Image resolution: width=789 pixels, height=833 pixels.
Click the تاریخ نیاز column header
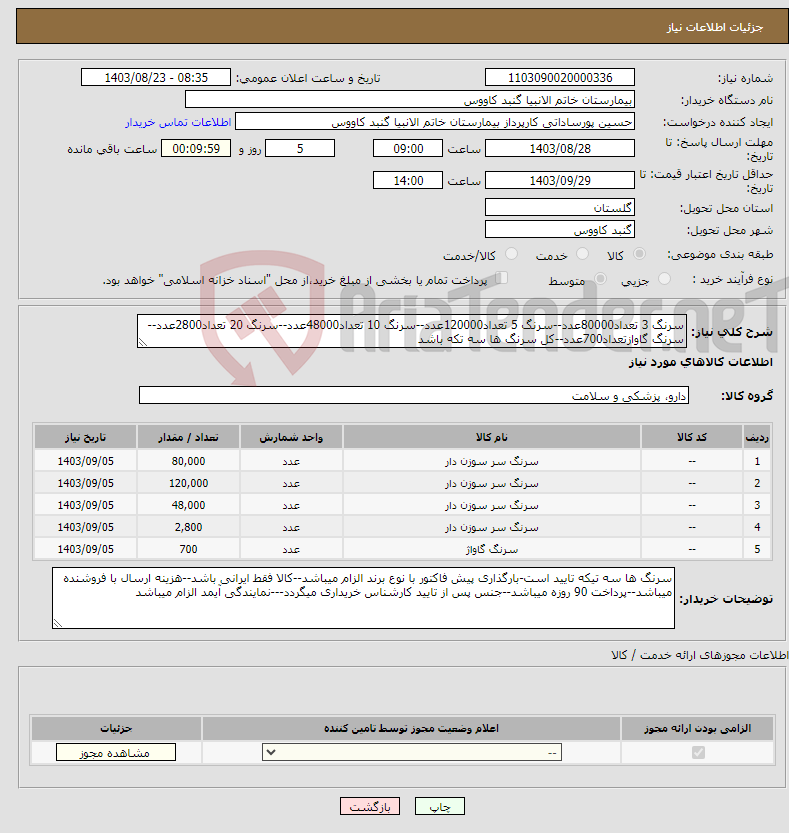(x=85, y=437)
